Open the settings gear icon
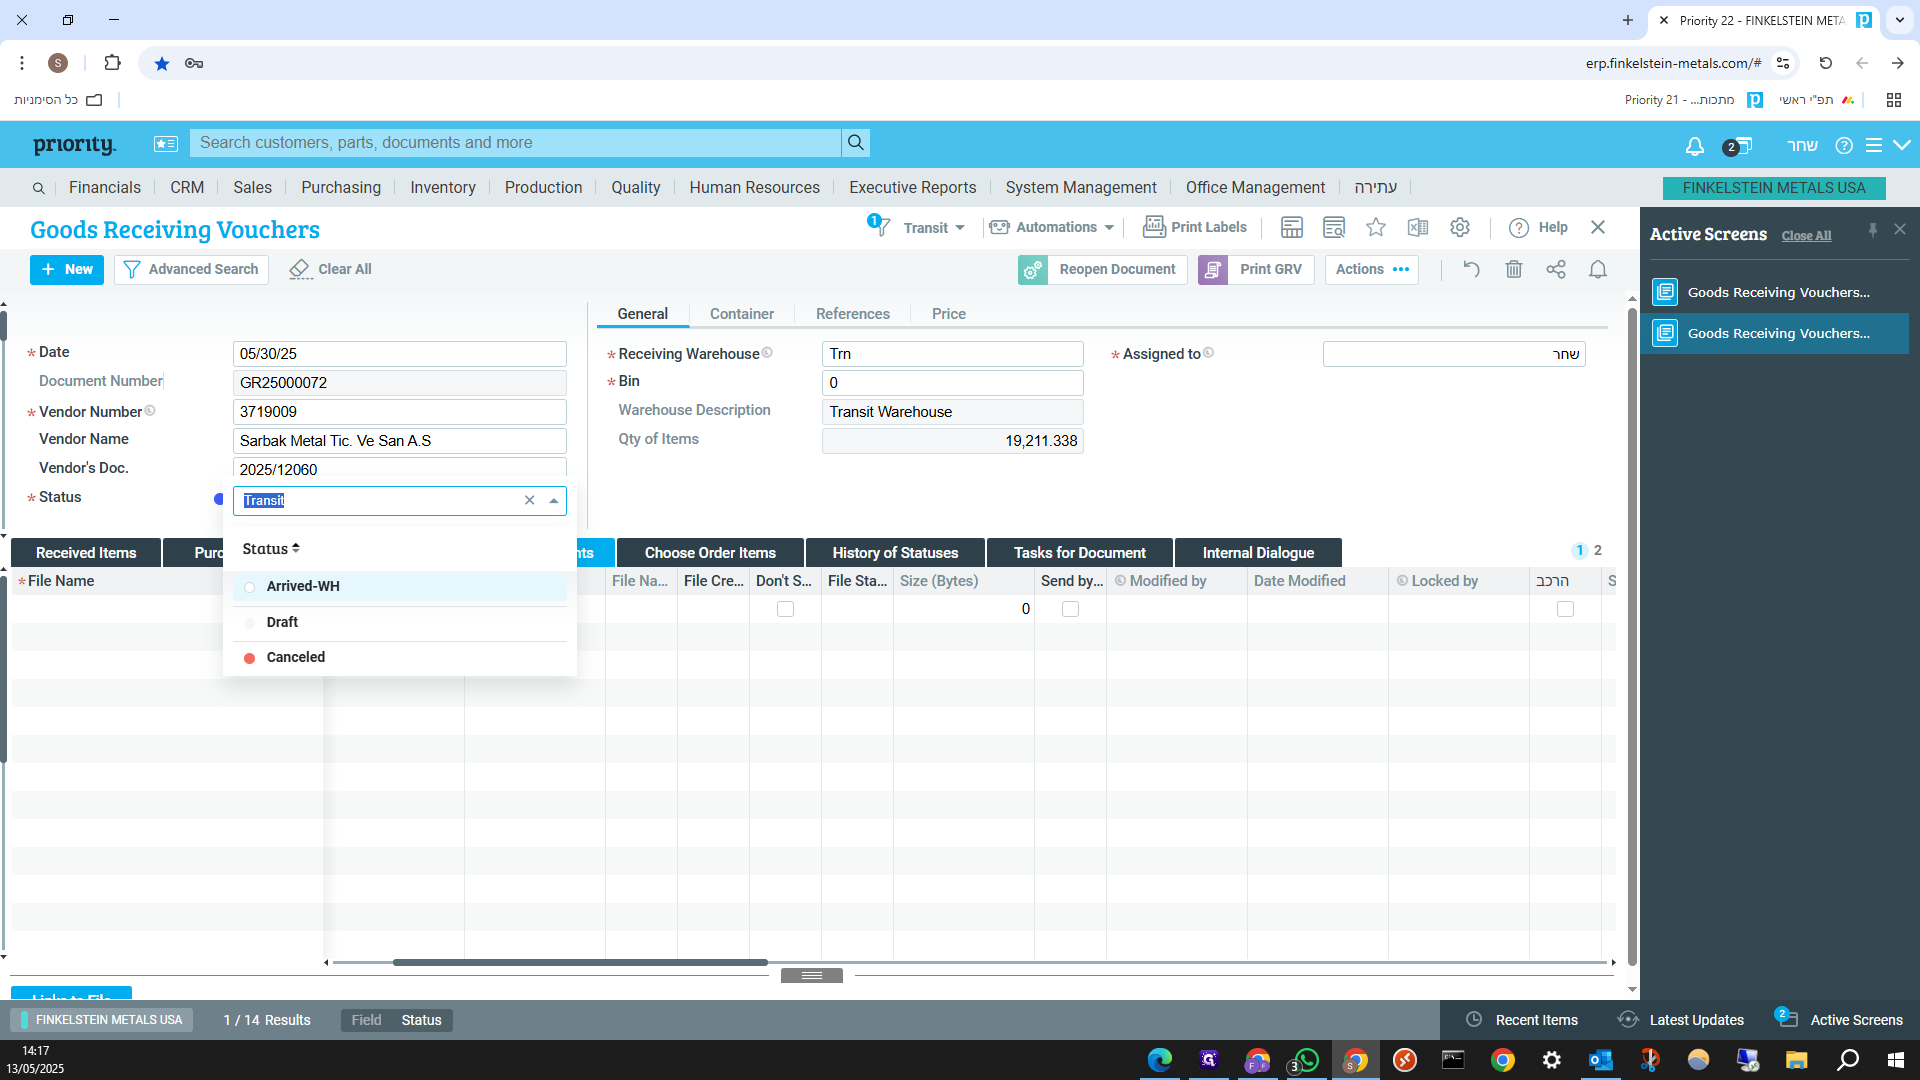This screenshot has width=1920, height=1080. coord(1460,227)
